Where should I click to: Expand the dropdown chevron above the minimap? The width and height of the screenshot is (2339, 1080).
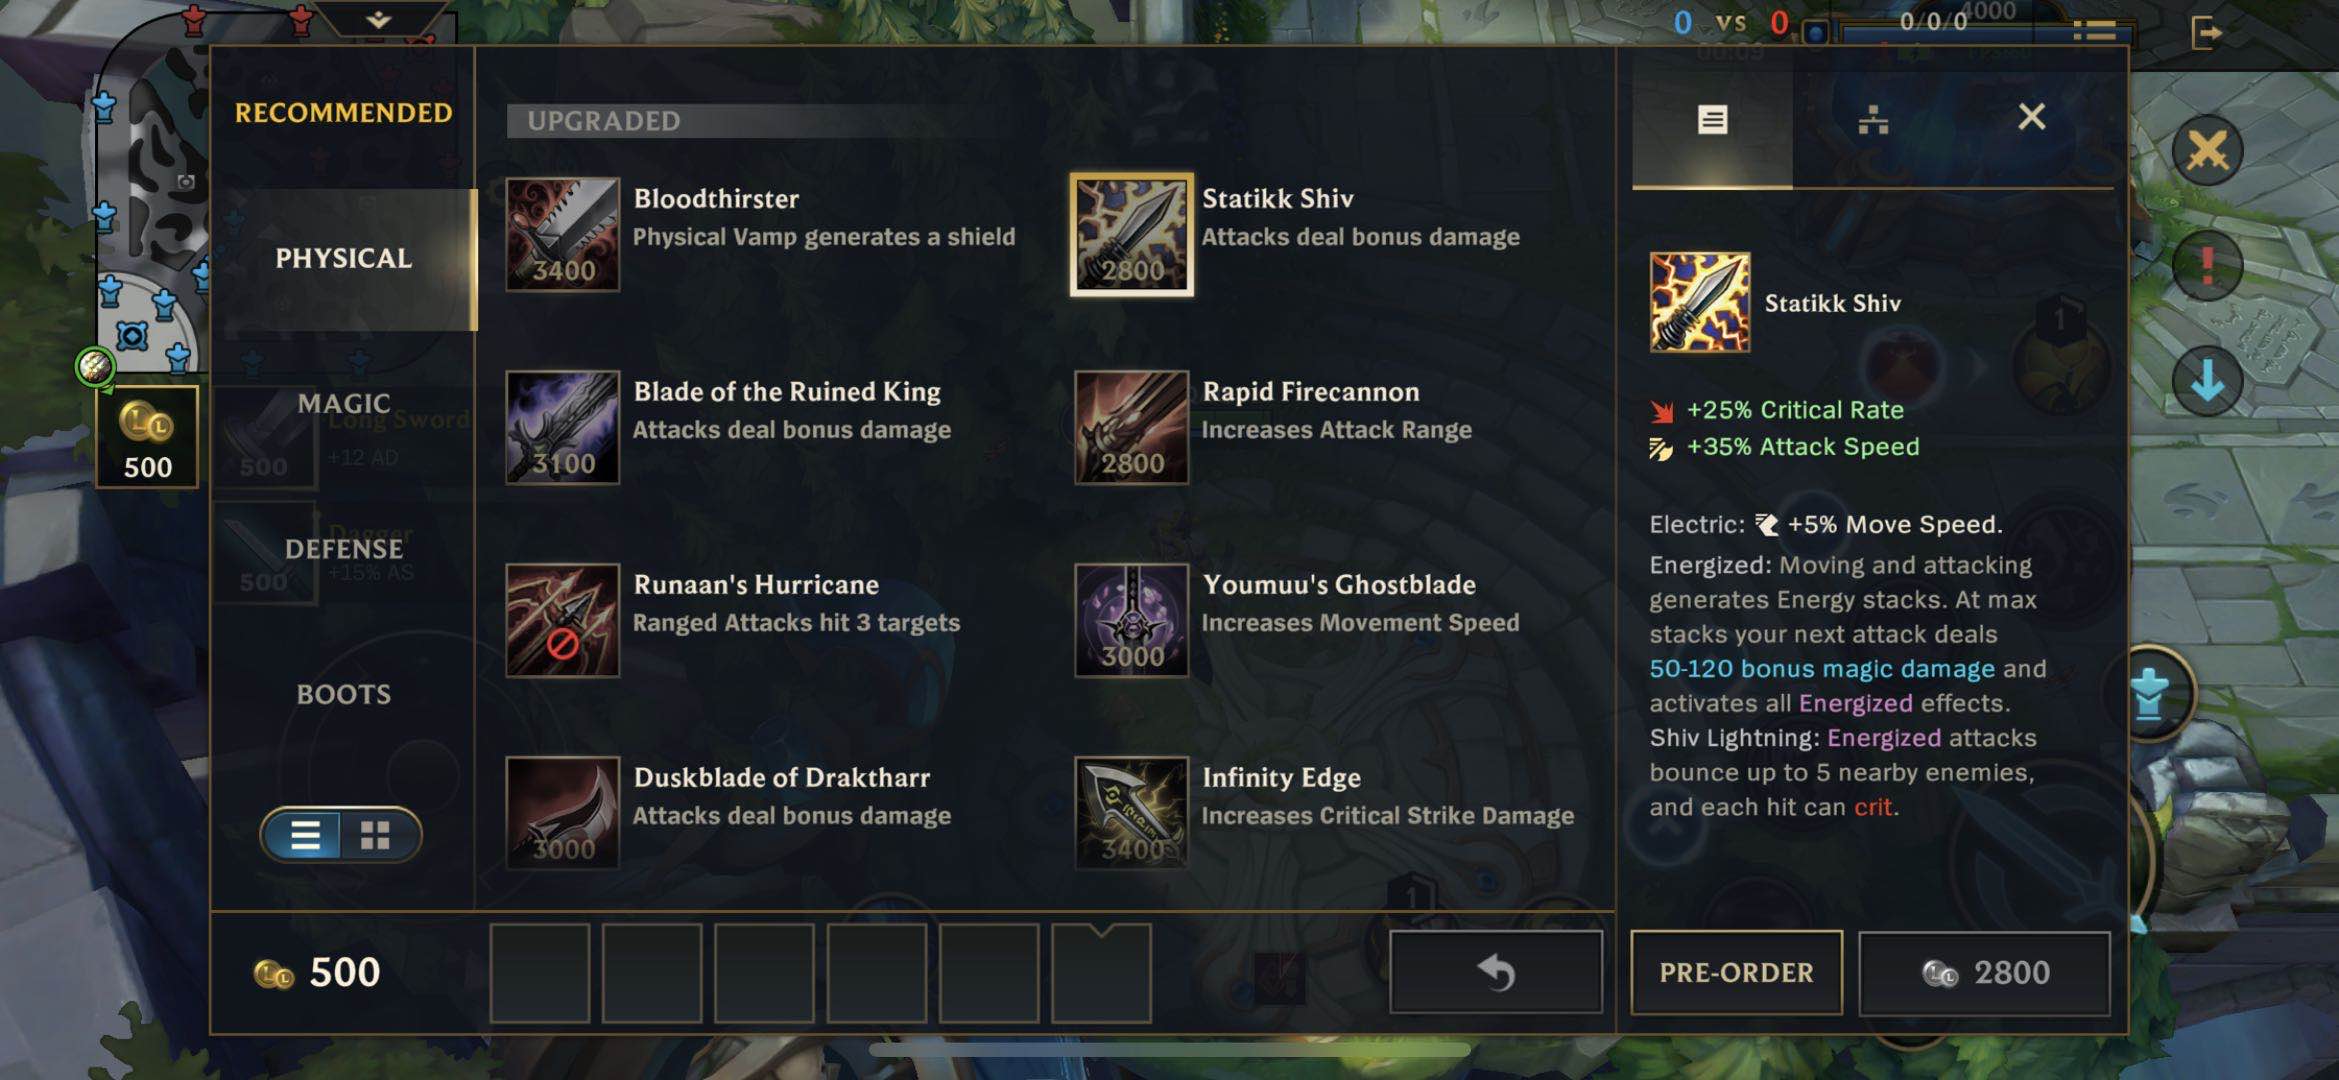click(x=378, y=19)
